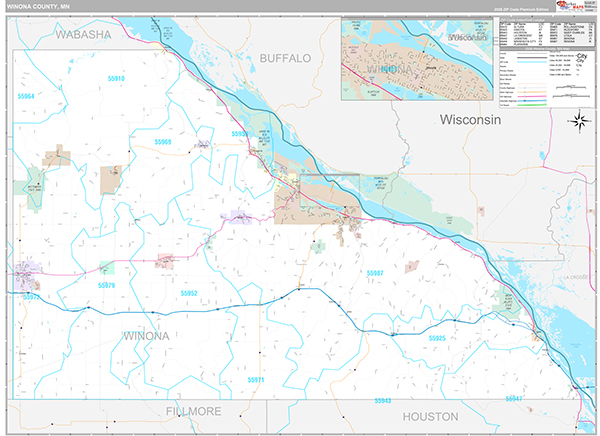
Task: Select the HOUSTON county label
Action: [x=430, y=416]
